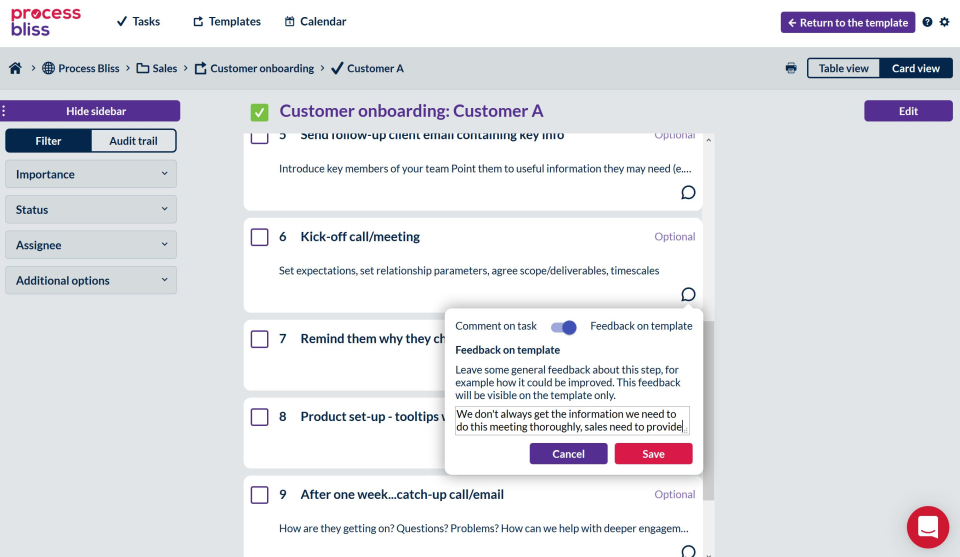Click the home icon in breadcrumb

point(15,69)
